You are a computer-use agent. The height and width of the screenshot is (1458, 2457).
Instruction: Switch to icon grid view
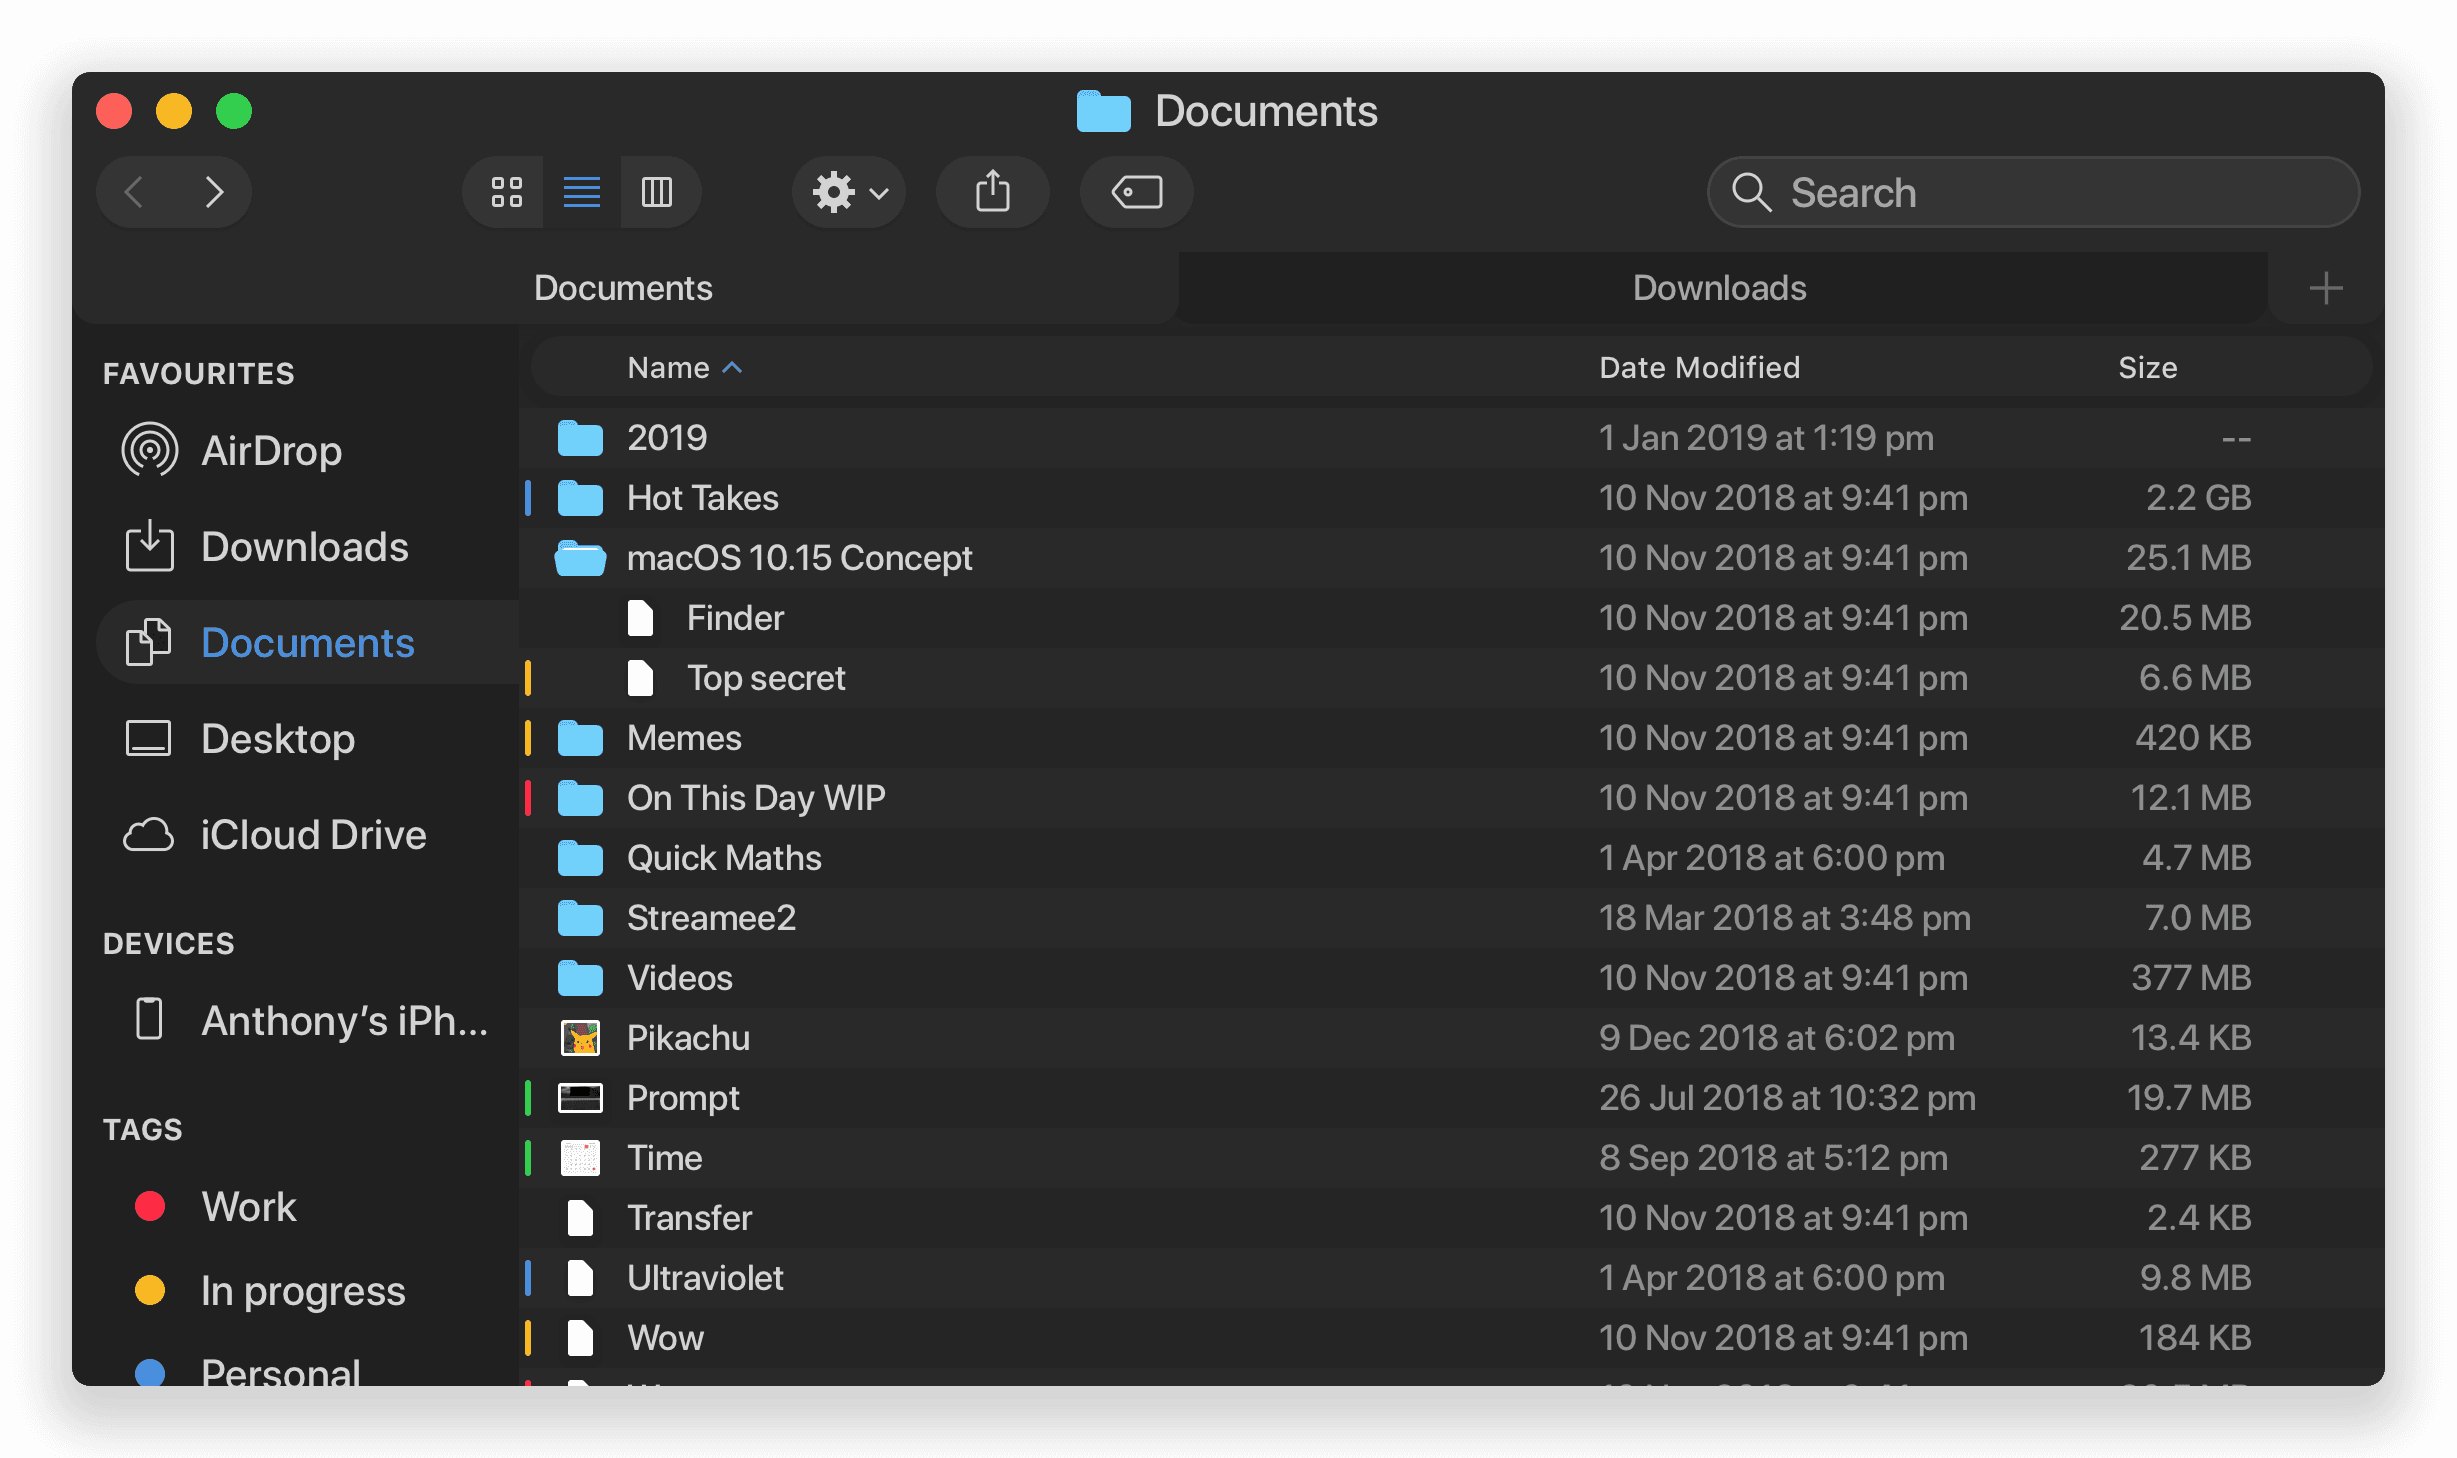point(507,189)
